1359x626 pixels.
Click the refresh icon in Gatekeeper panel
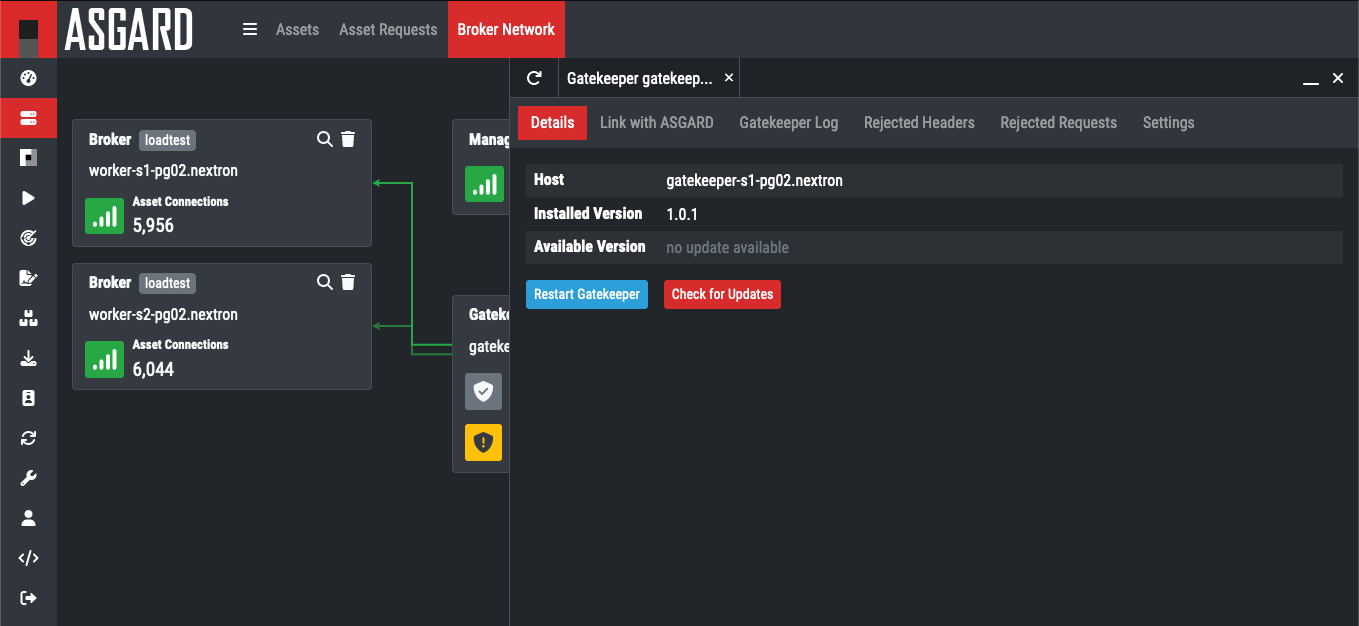534,78
